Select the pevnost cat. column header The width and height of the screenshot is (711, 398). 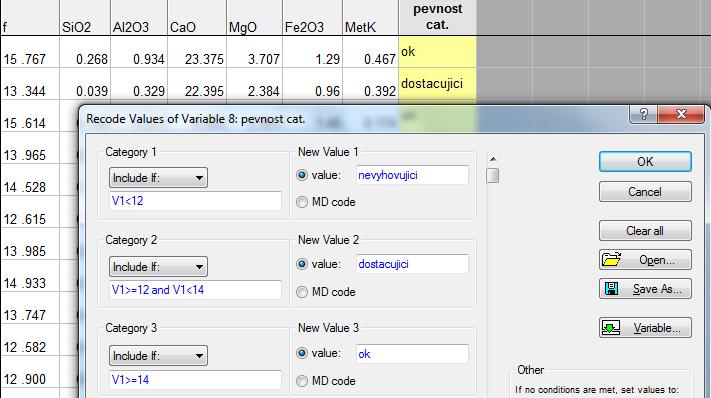[x=437, y=17]
